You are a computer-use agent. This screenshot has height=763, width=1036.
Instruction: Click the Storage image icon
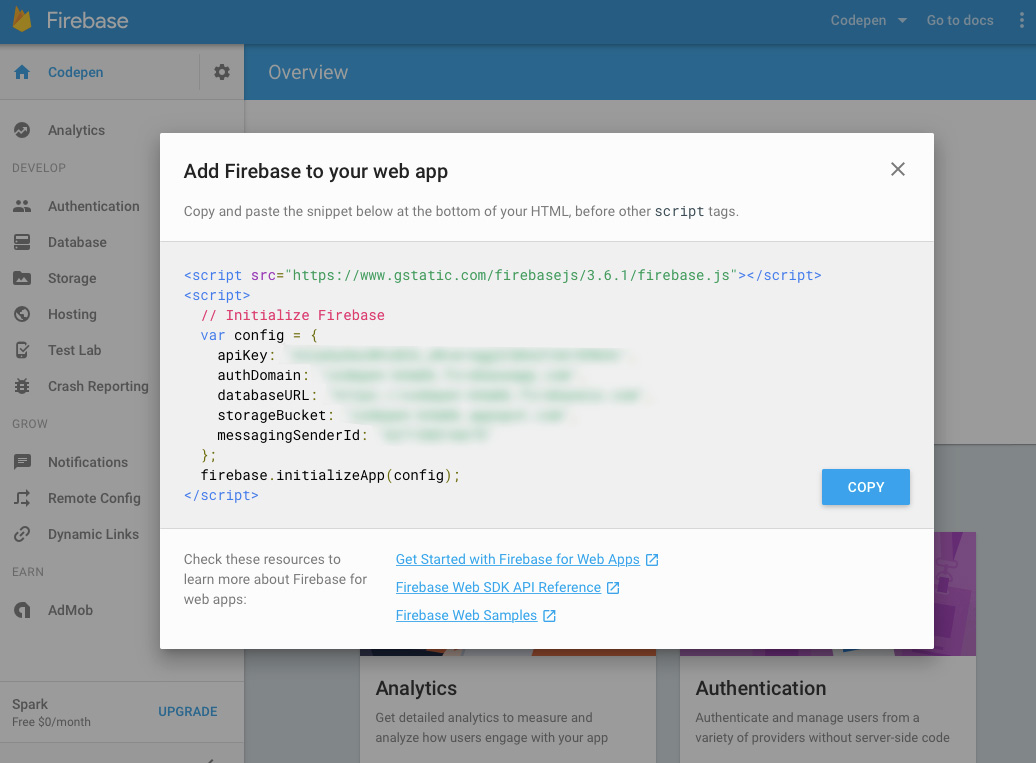coord(22,278)
